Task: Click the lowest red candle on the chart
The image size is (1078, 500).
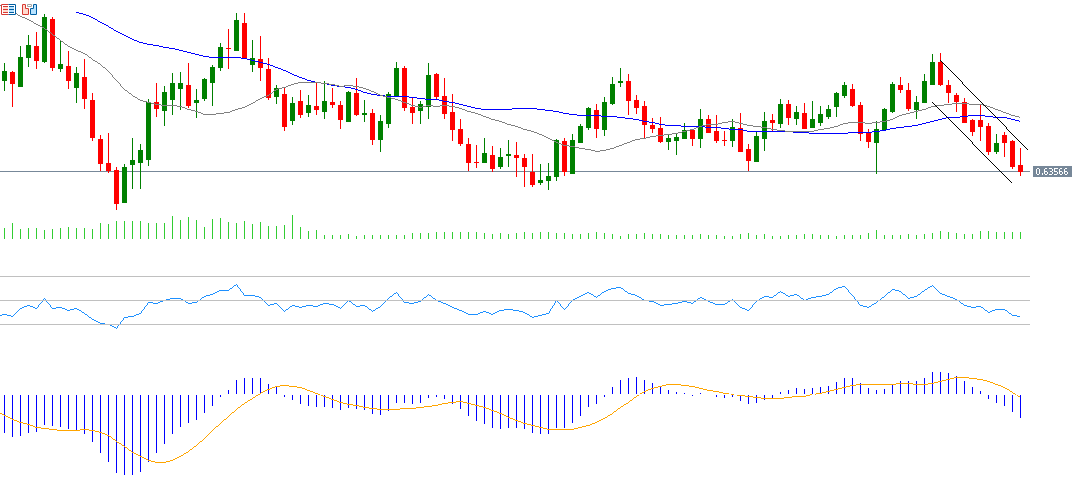Action: [116, 186]
